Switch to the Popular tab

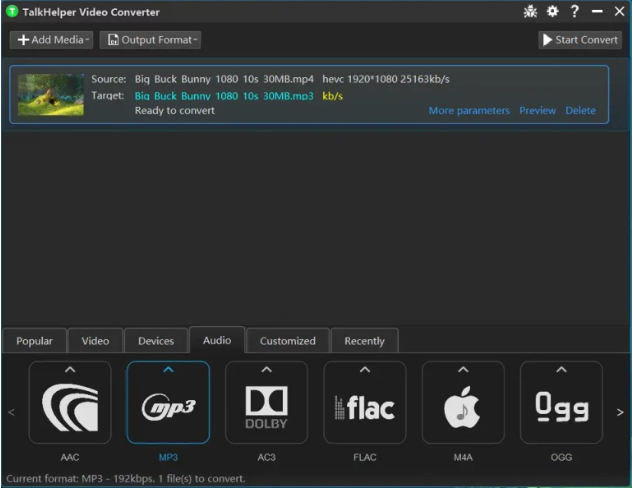(x=34, y=341)
